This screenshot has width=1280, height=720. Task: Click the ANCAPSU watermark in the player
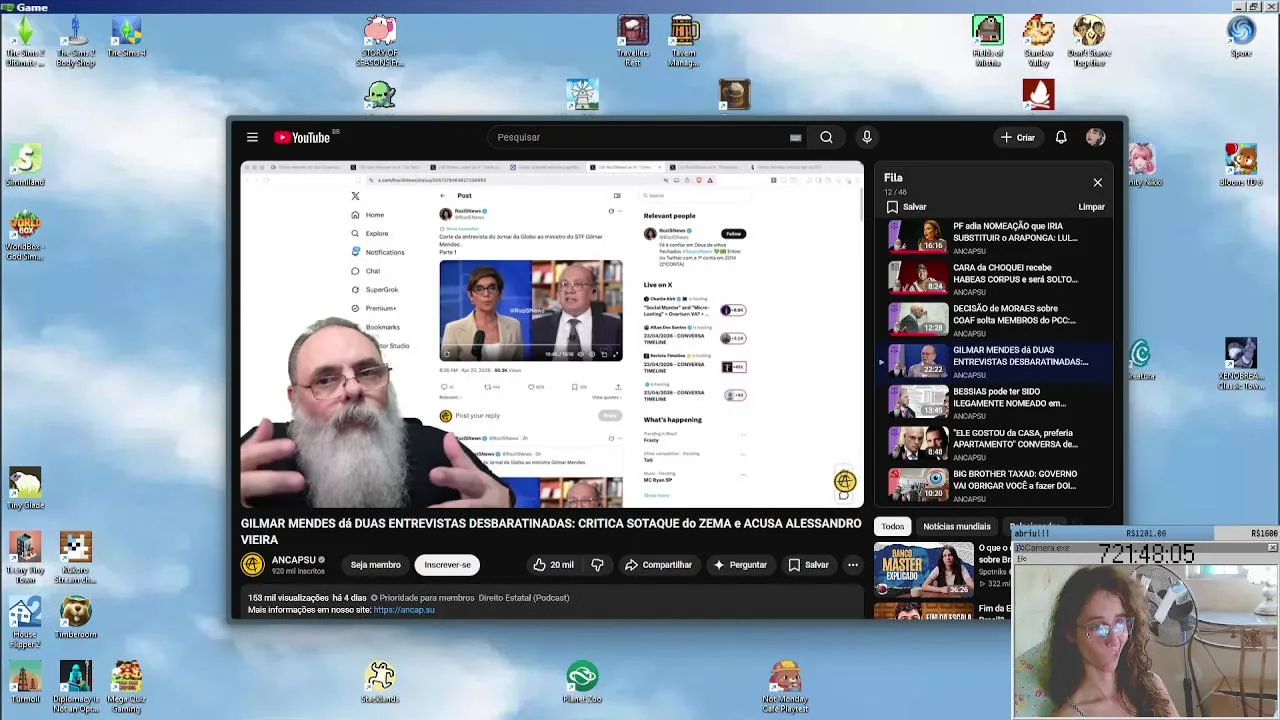point(845,482)
